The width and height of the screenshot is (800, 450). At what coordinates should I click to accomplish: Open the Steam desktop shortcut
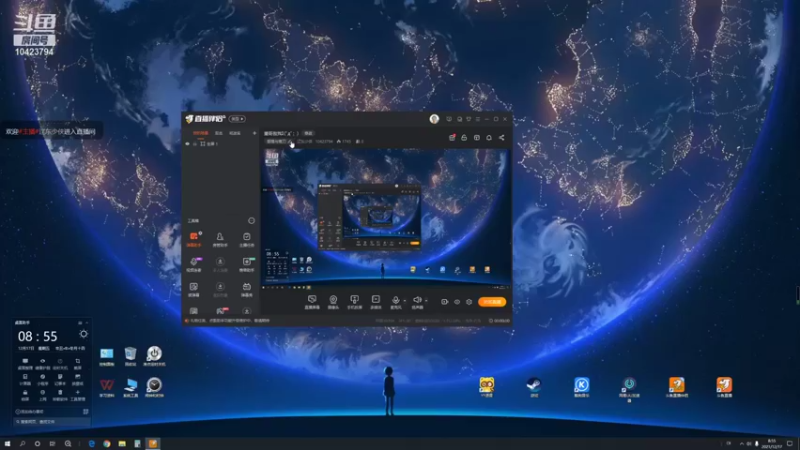(534, 387)
